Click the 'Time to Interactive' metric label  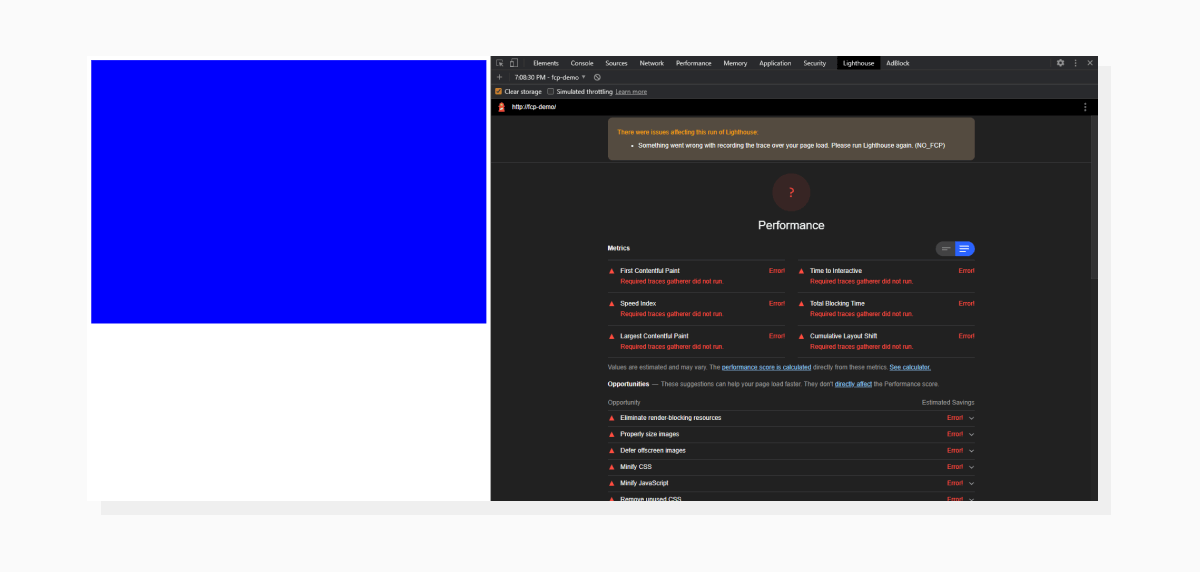click(x=836, y=271)
